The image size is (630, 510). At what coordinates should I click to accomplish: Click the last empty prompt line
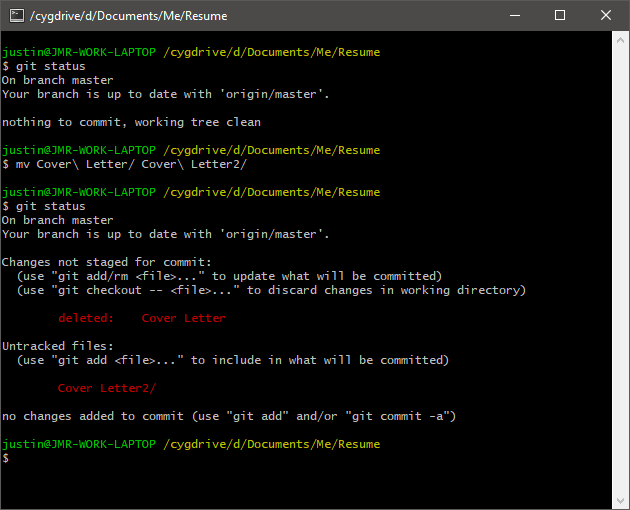[6, 458]
